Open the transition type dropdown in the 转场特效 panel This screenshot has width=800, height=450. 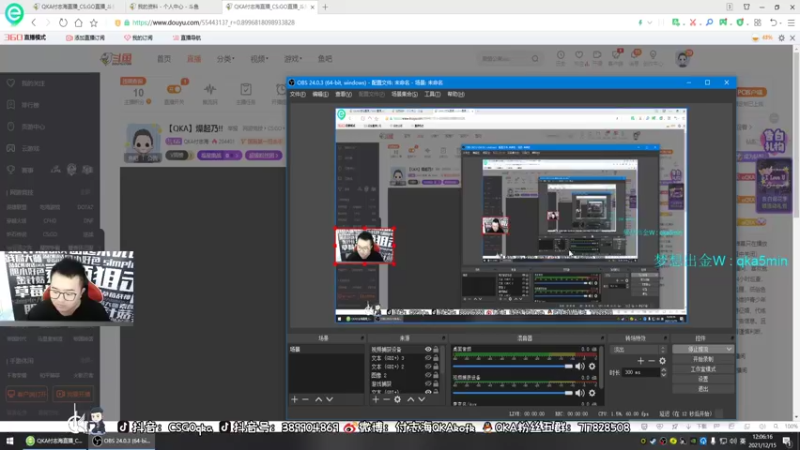coord(638,349)
